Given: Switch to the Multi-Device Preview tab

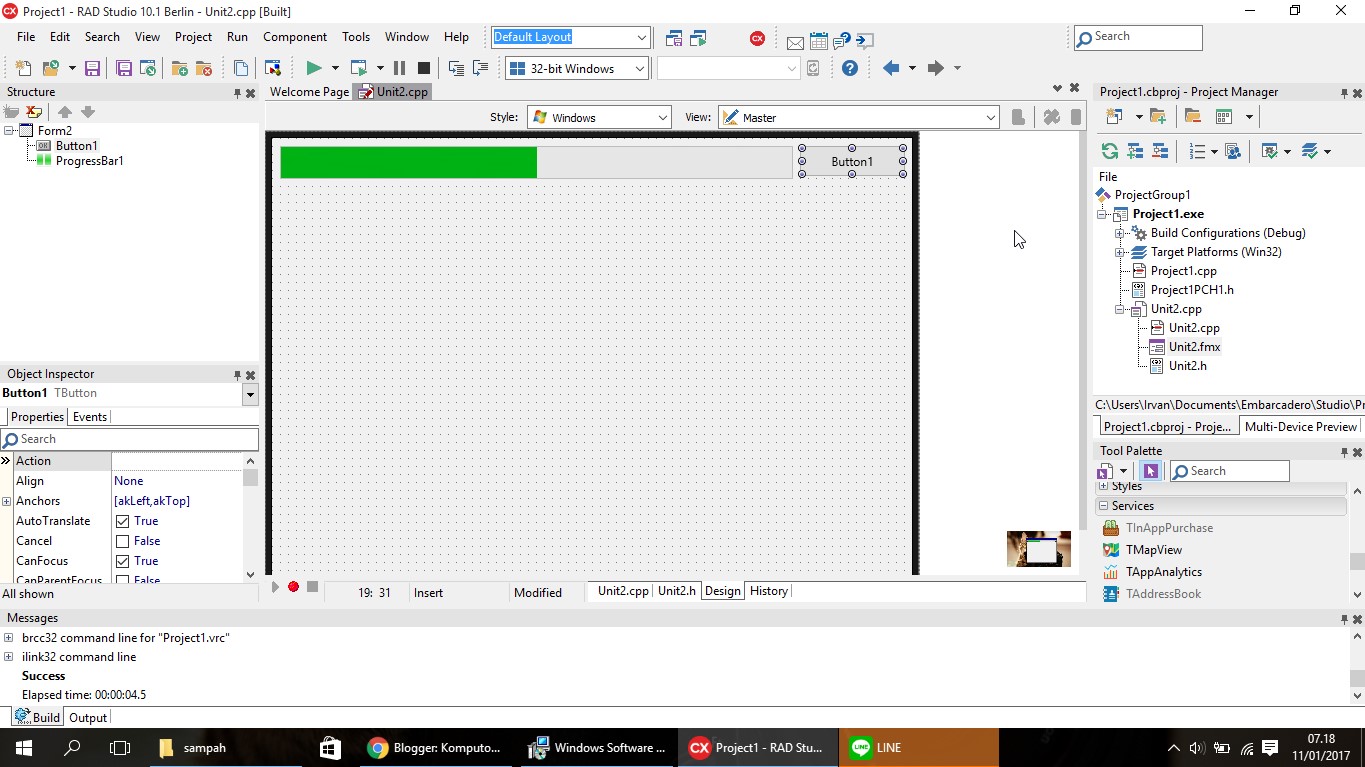Looking at the screenshot, I should 1300,427.
